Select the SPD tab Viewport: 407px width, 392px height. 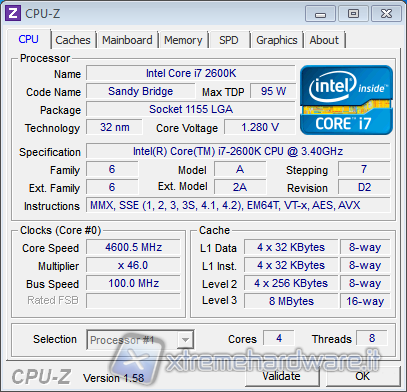229,40
